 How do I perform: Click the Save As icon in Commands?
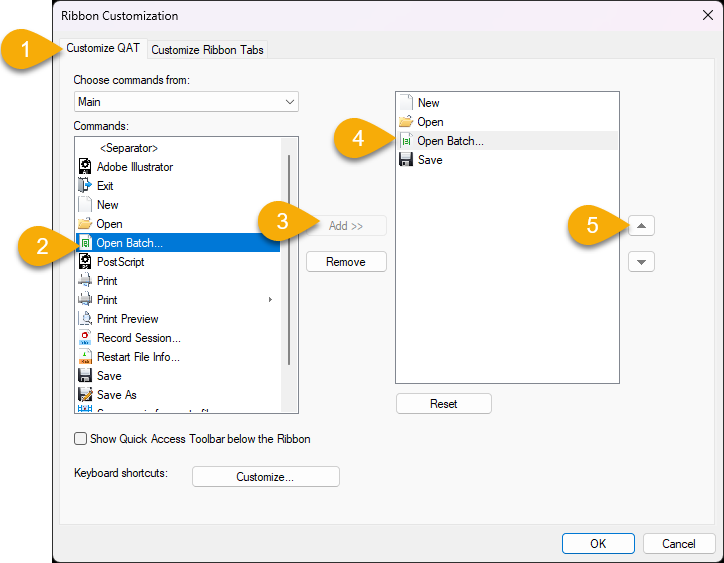tap(85, 395)
